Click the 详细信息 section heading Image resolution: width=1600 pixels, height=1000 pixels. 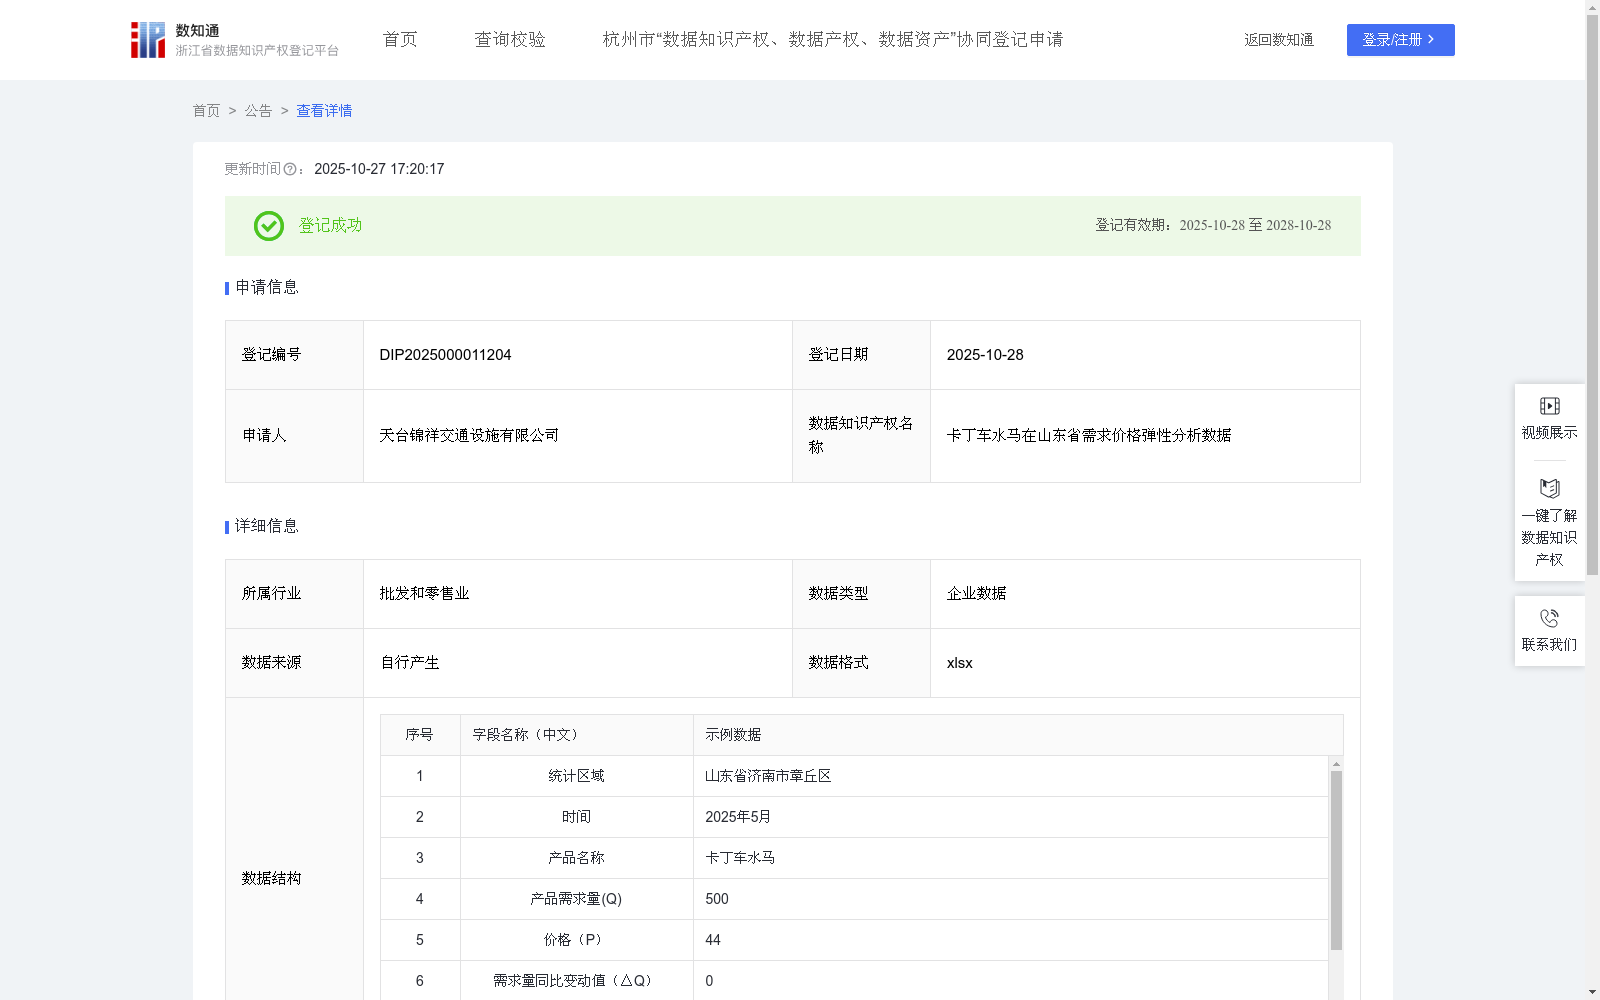266,527
